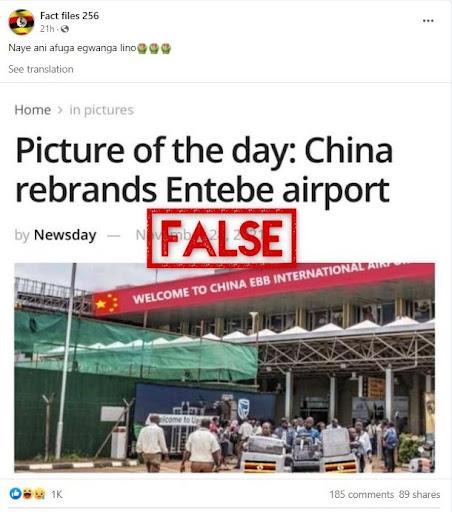The image size is (452, 512).
Task: Click the laughing Haha reaction icon
Action: 28,493
